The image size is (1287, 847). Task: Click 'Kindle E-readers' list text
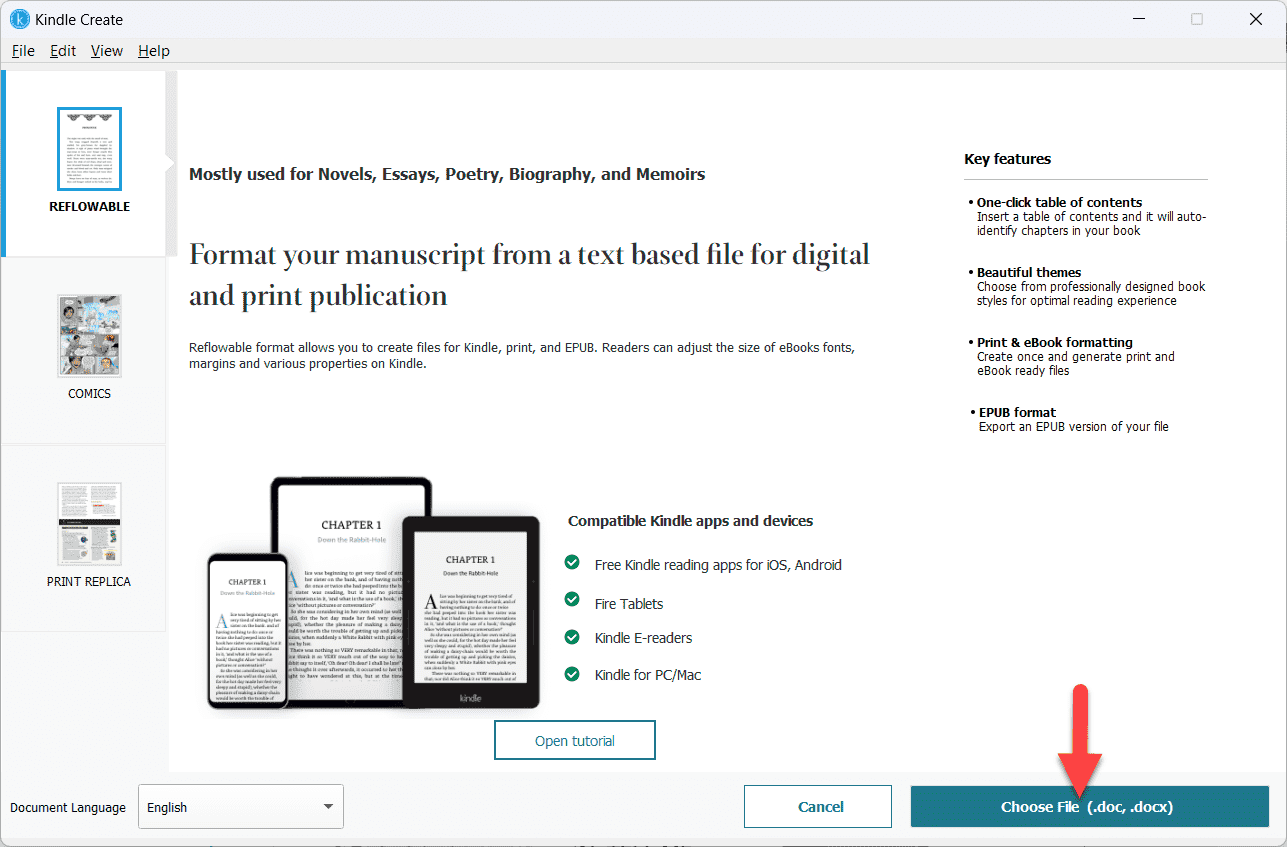(x=643, y=638)
